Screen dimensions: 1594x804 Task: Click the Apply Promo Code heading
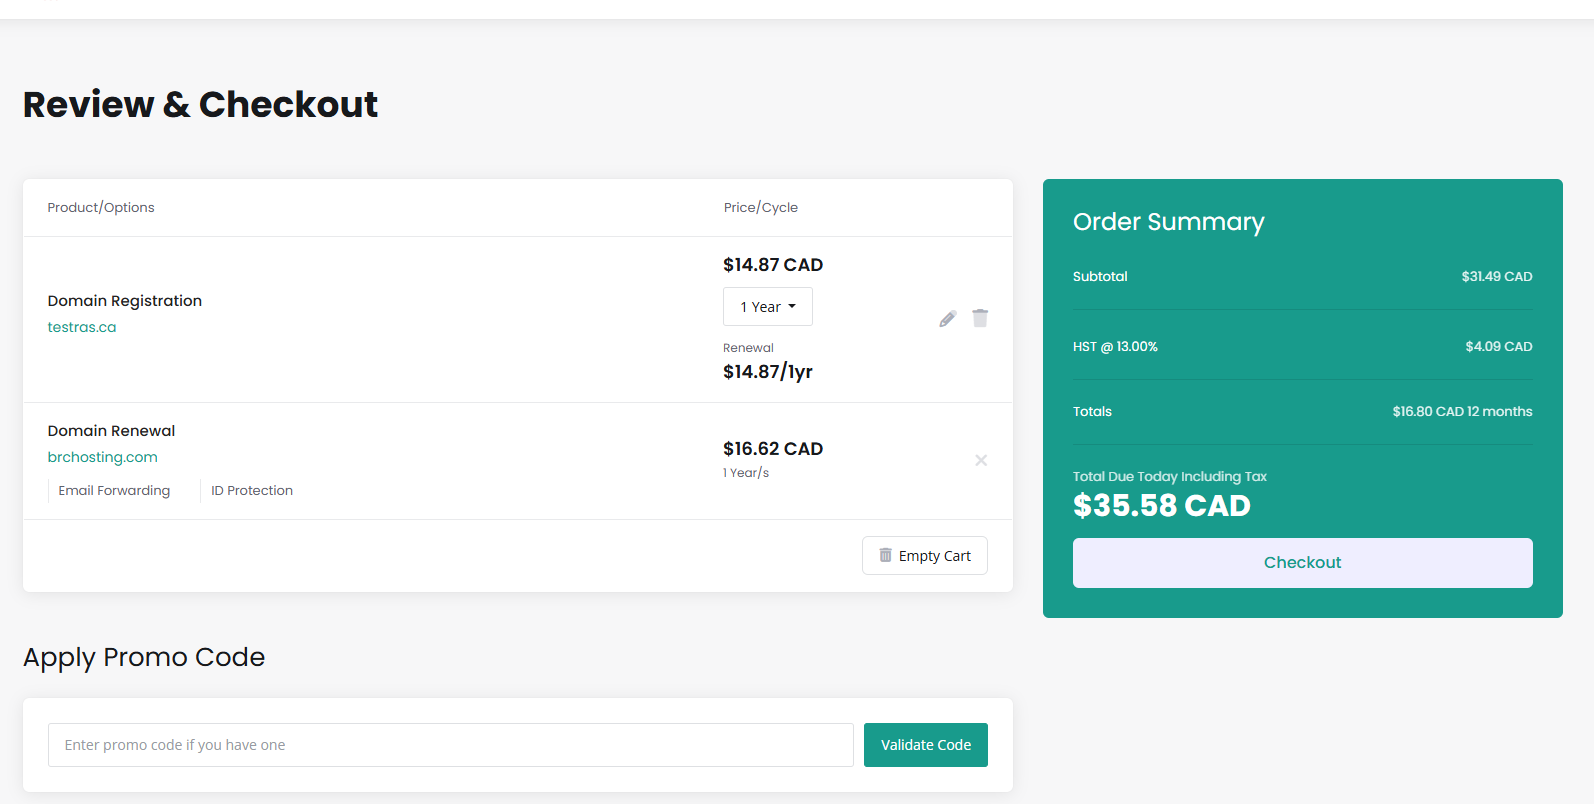[144, 657]
